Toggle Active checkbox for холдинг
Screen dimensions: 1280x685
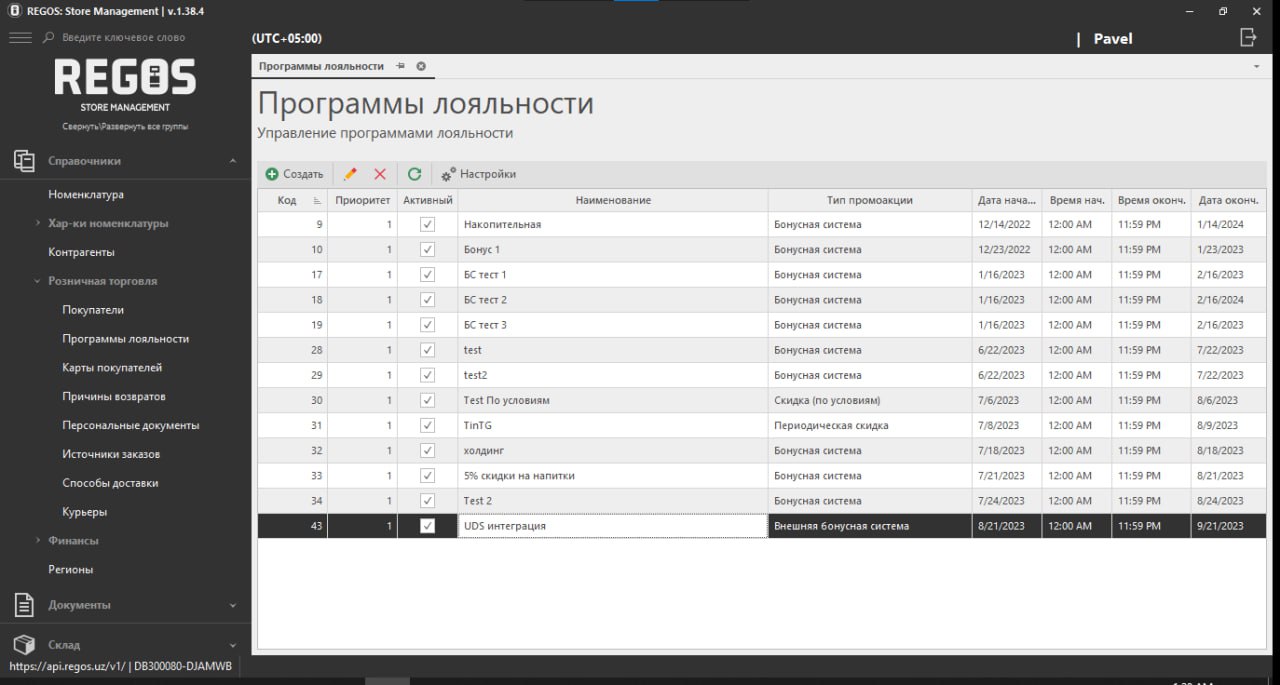pyautogui.click(x=428, y=450)
